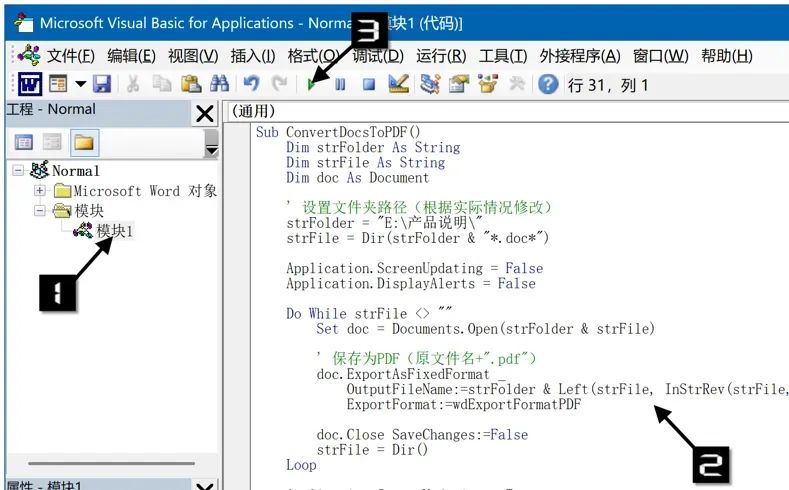The height and width of the screenshot is (490, 789).
Task: Open the 工具(T) menu
Action: coord(503,56)
